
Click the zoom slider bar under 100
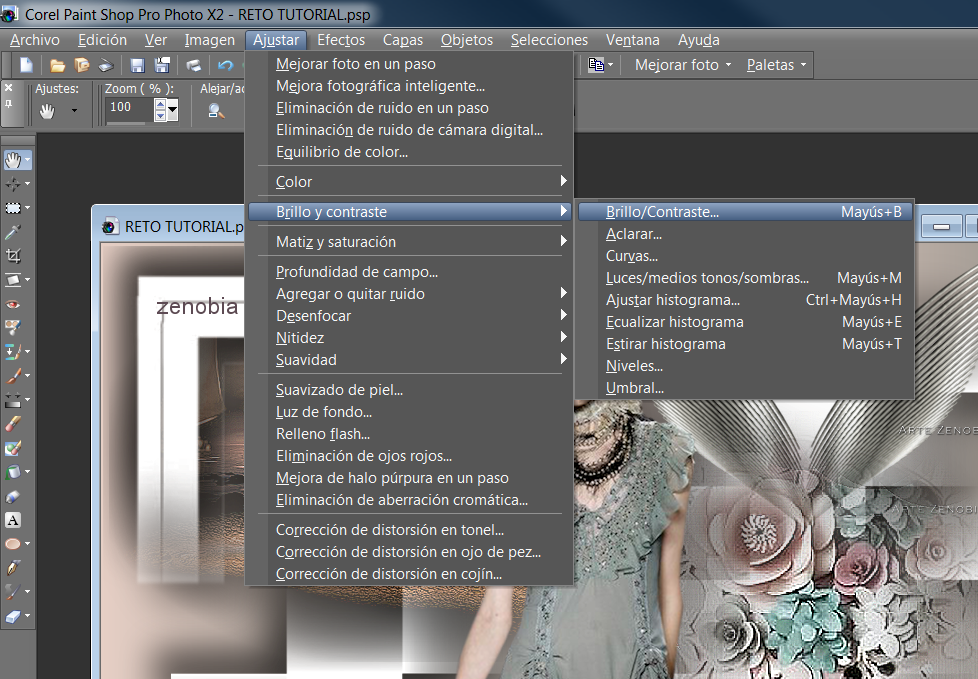pyautogui.click(x=126, y=123)
